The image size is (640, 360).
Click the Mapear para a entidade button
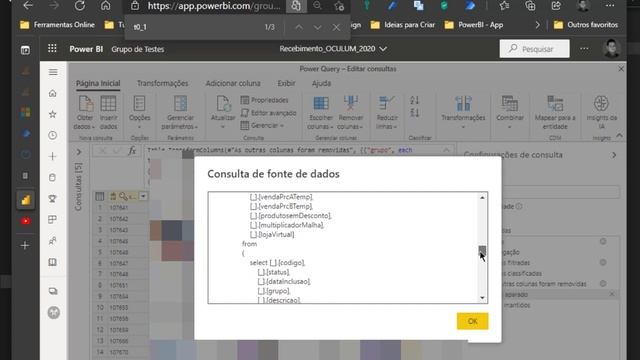(555, 113)
